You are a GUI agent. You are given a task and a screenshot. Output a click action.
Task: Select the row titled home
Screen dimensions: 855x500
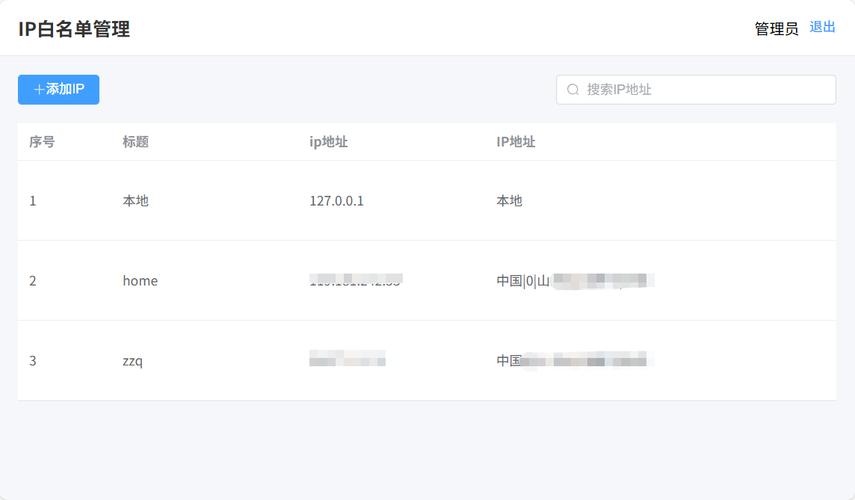coord(426,281)
